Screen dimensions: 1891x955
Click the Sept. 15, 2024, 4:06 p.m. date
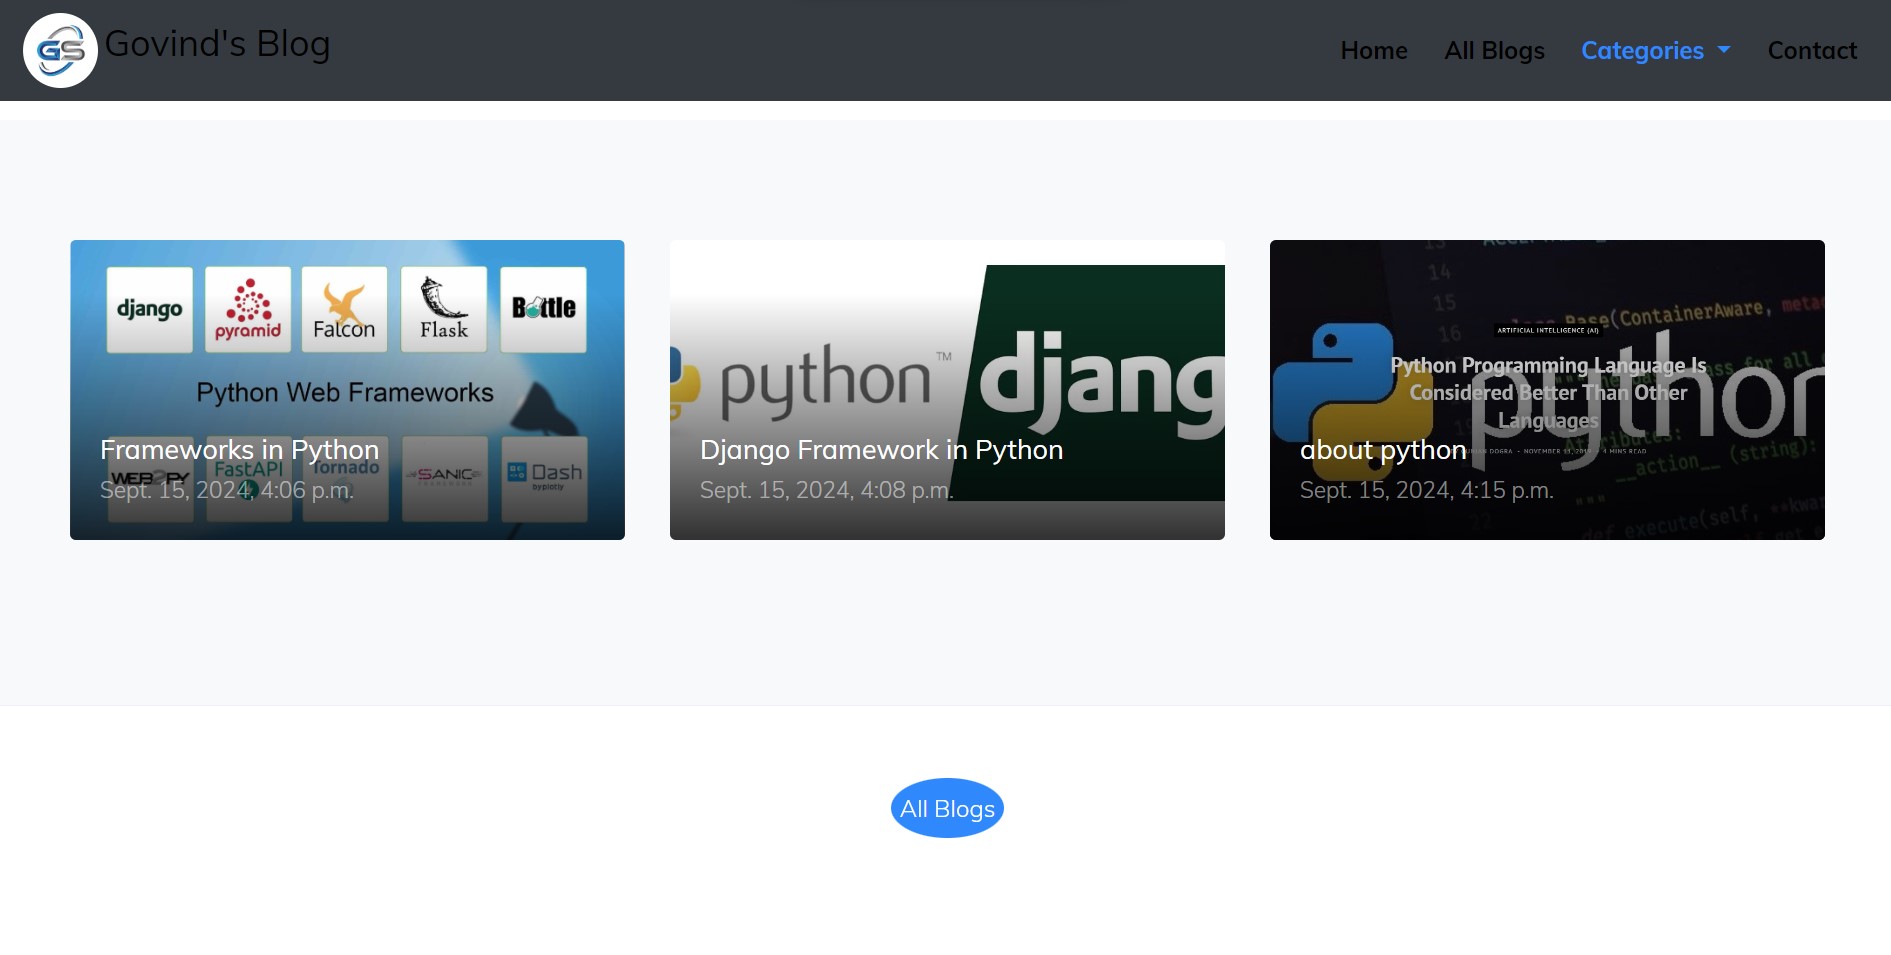point(227,490)
